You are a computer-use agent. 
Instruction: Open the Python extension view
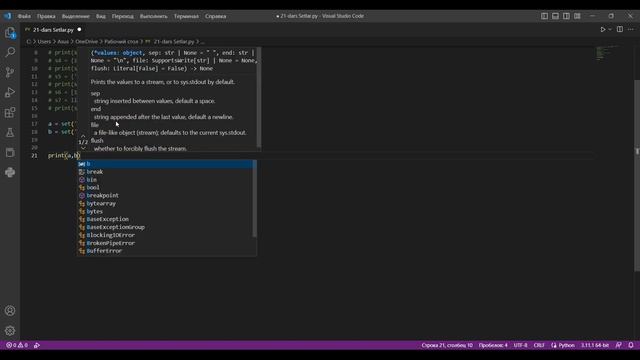click(10, 172)
